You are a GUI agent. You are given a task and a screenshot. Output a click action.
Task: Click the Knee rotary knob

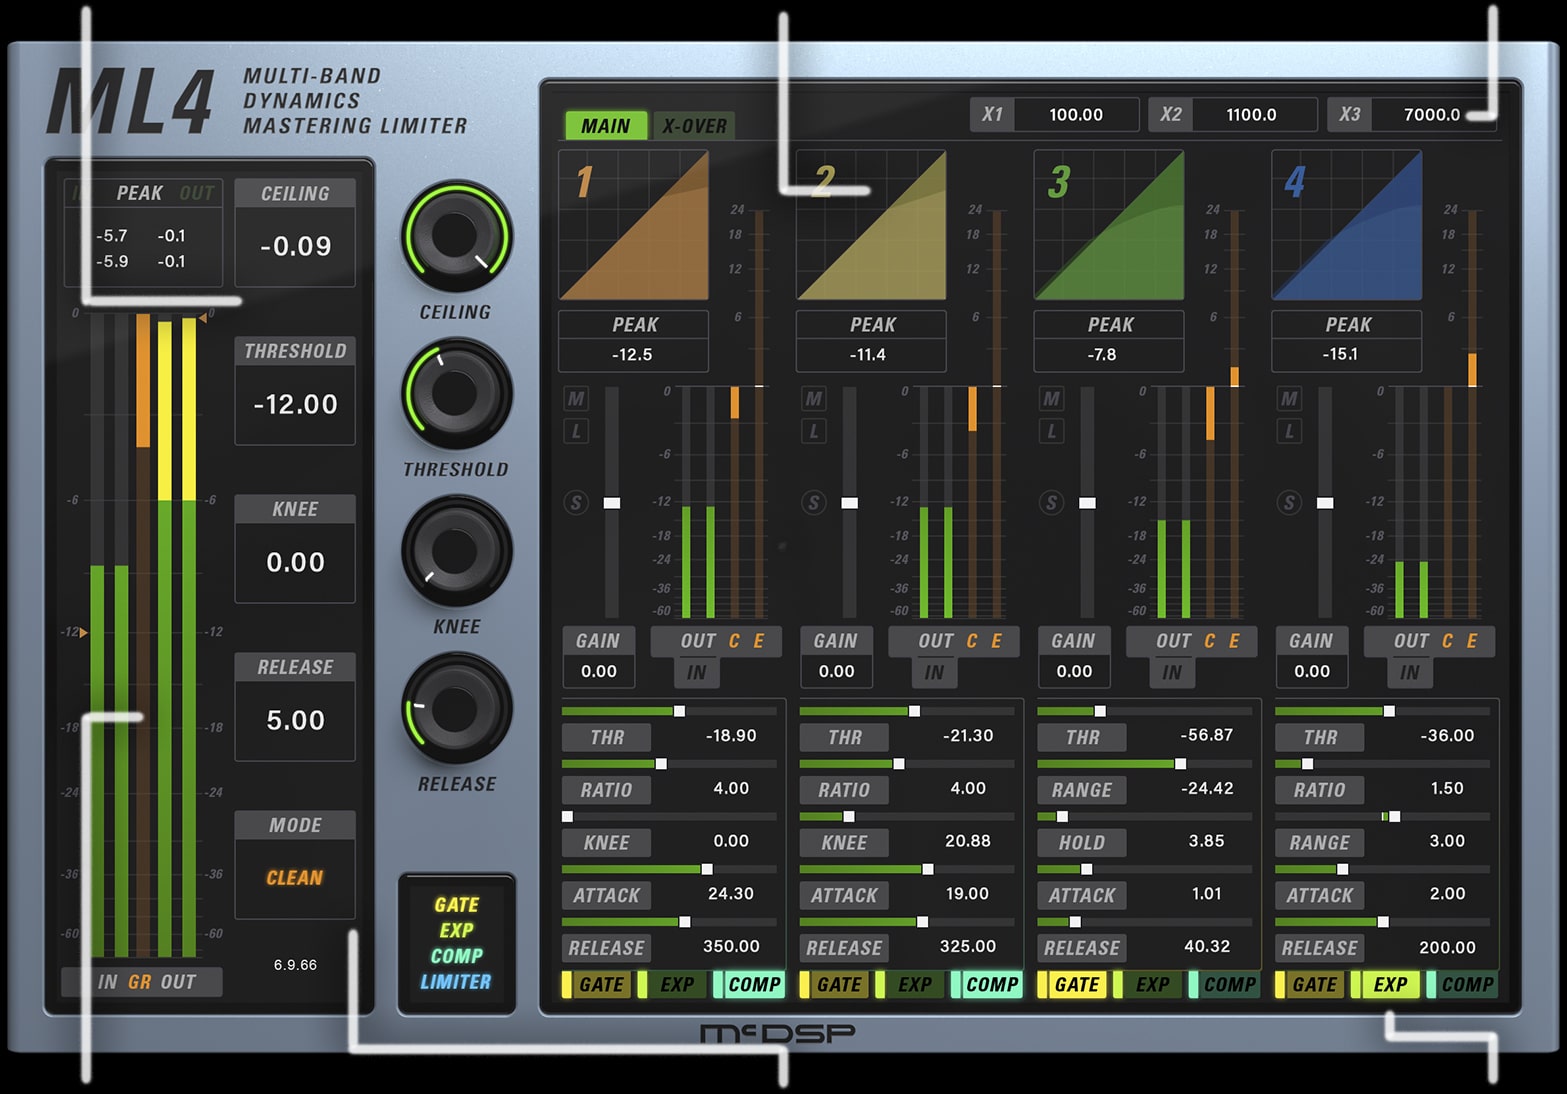456,551
